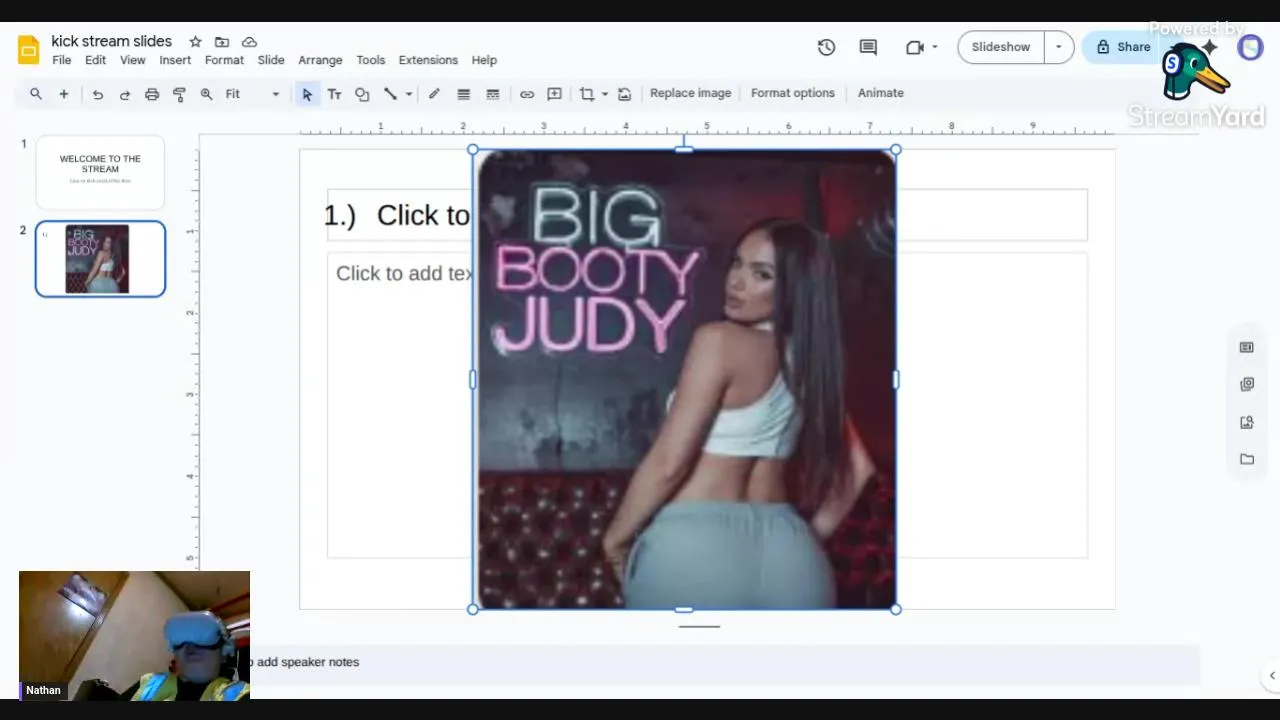Image resolution: width=1280 pixels, height=720 pixels.
Task: Add a new slide with plus icon
Action: [x=63, y=94]
